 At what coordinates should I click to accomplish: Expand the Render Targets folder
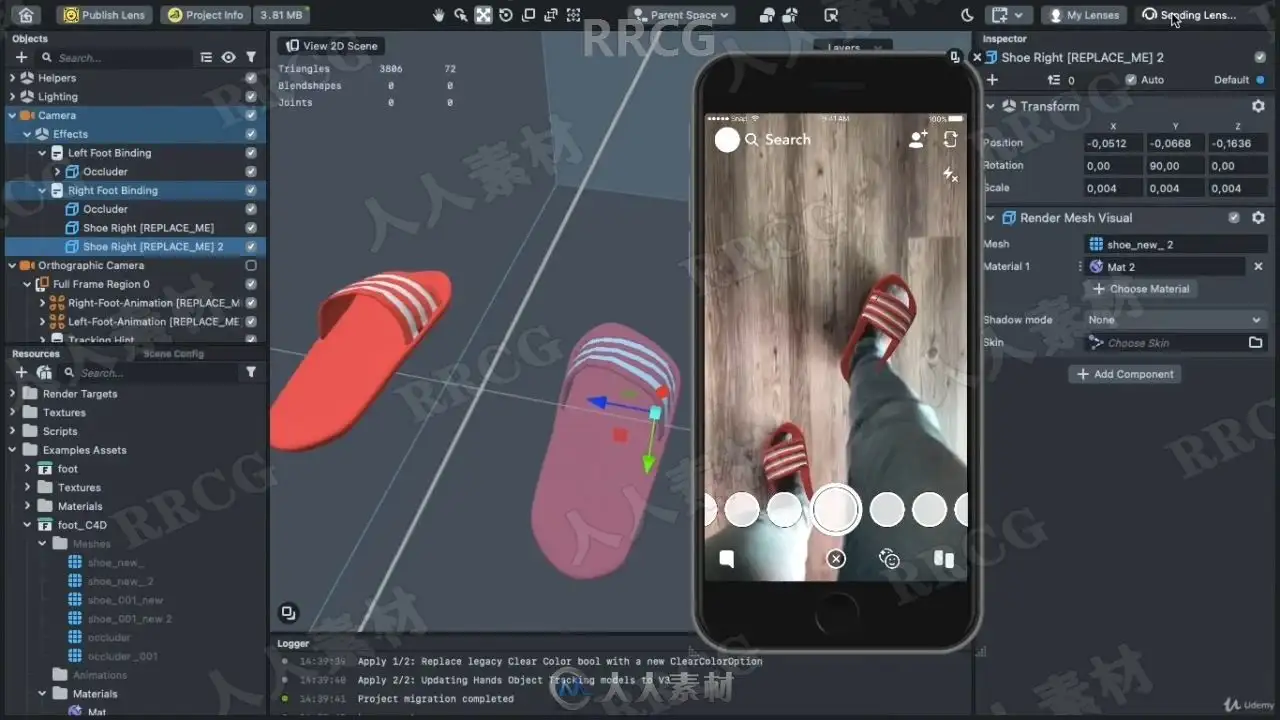[12, 394]
